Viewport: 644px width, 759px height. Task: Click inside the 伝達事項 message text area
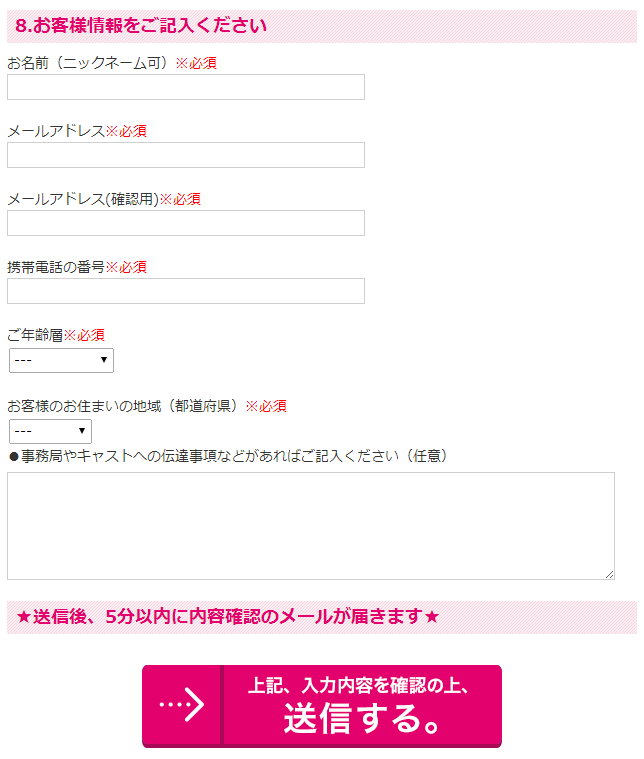click(x=310, y=525)
